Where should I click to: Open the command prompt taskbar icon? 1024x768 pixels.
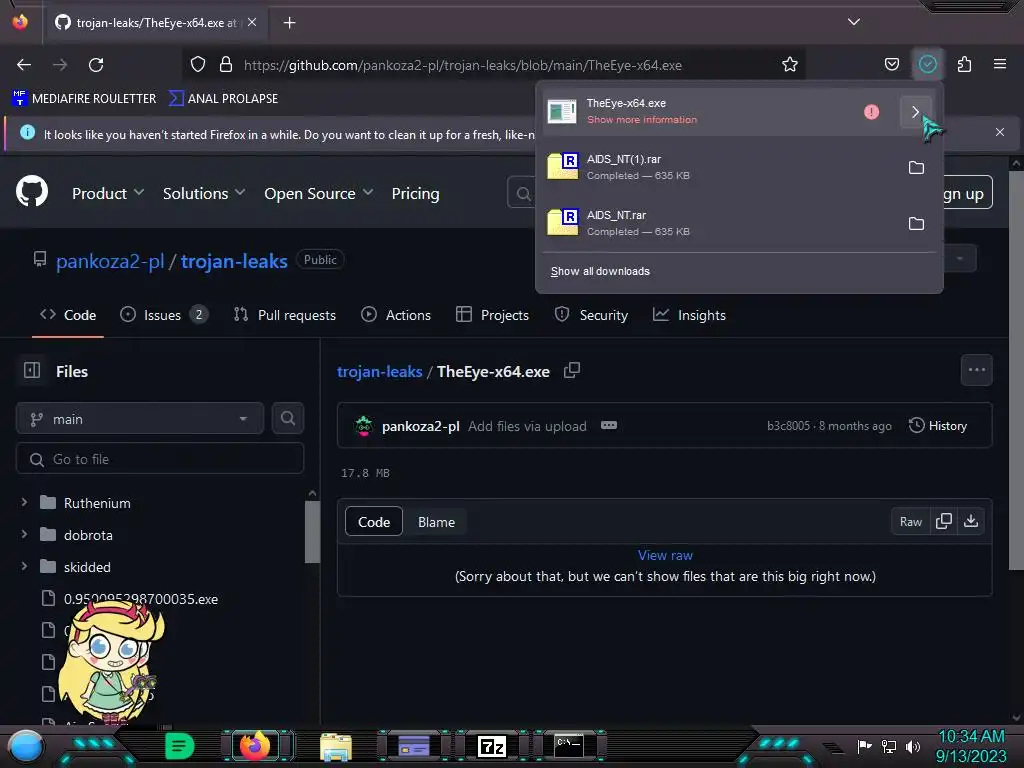click(x=568, y=746)
